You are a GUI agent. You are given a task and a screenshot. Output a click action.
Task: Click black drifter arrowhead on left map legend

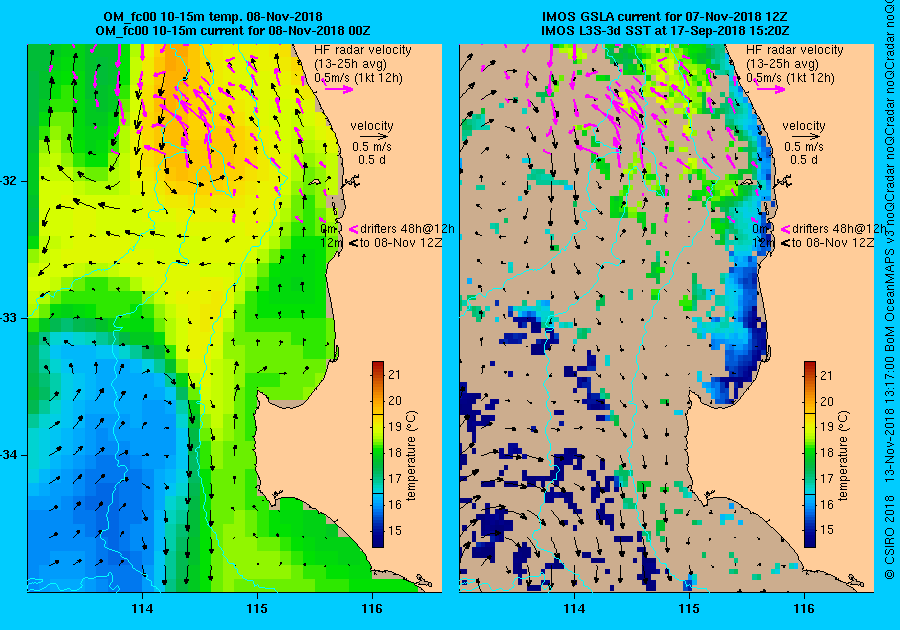click(353, 243)
